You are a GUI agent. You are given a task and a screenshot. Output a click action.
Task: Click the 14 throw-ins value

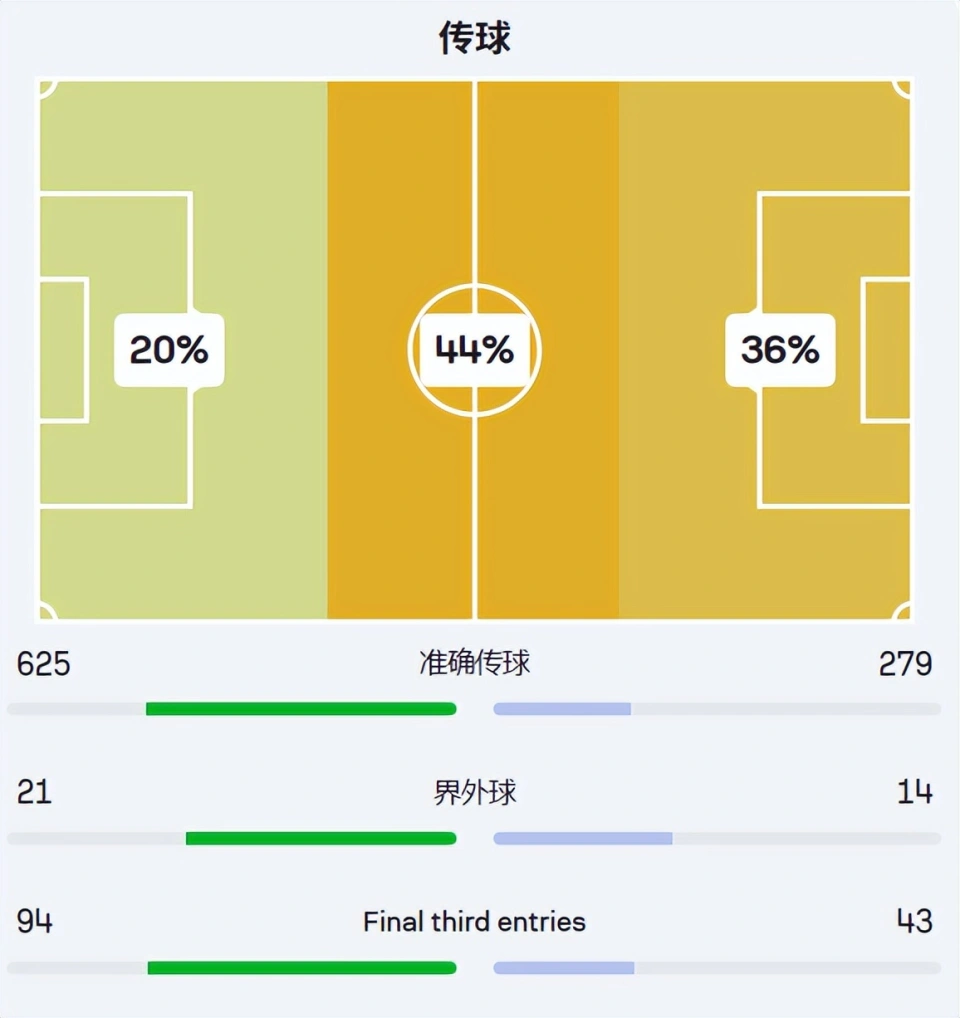pyautogui.click(x=915, y=793)
